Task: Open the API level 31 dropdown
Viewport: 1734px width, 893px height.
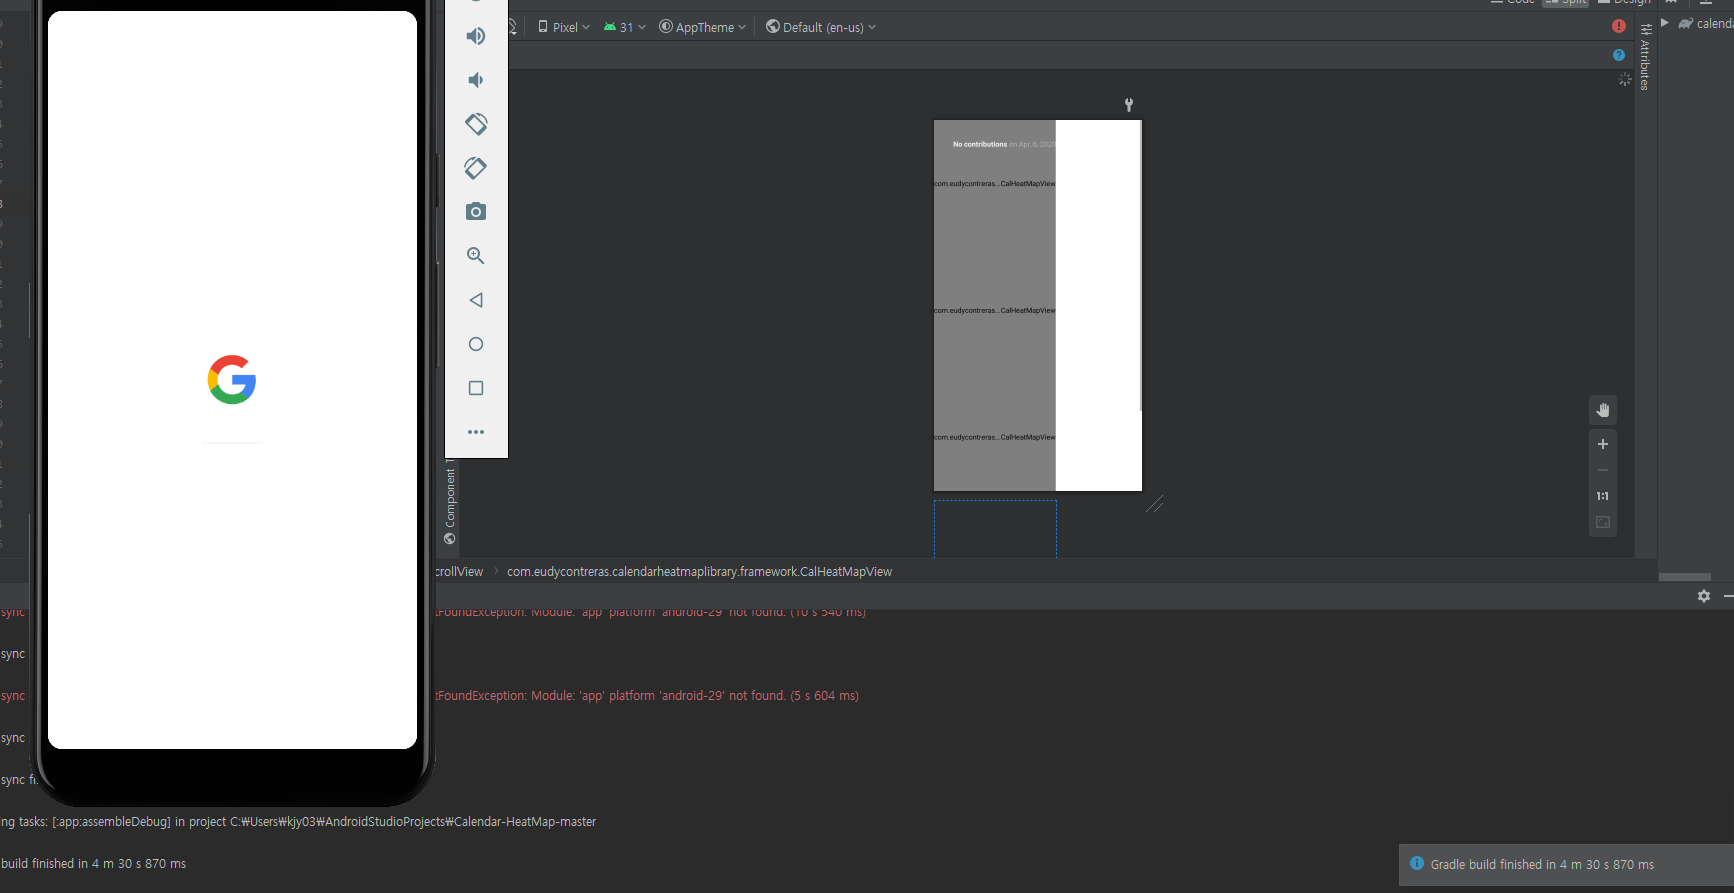Action: (625, 27)
